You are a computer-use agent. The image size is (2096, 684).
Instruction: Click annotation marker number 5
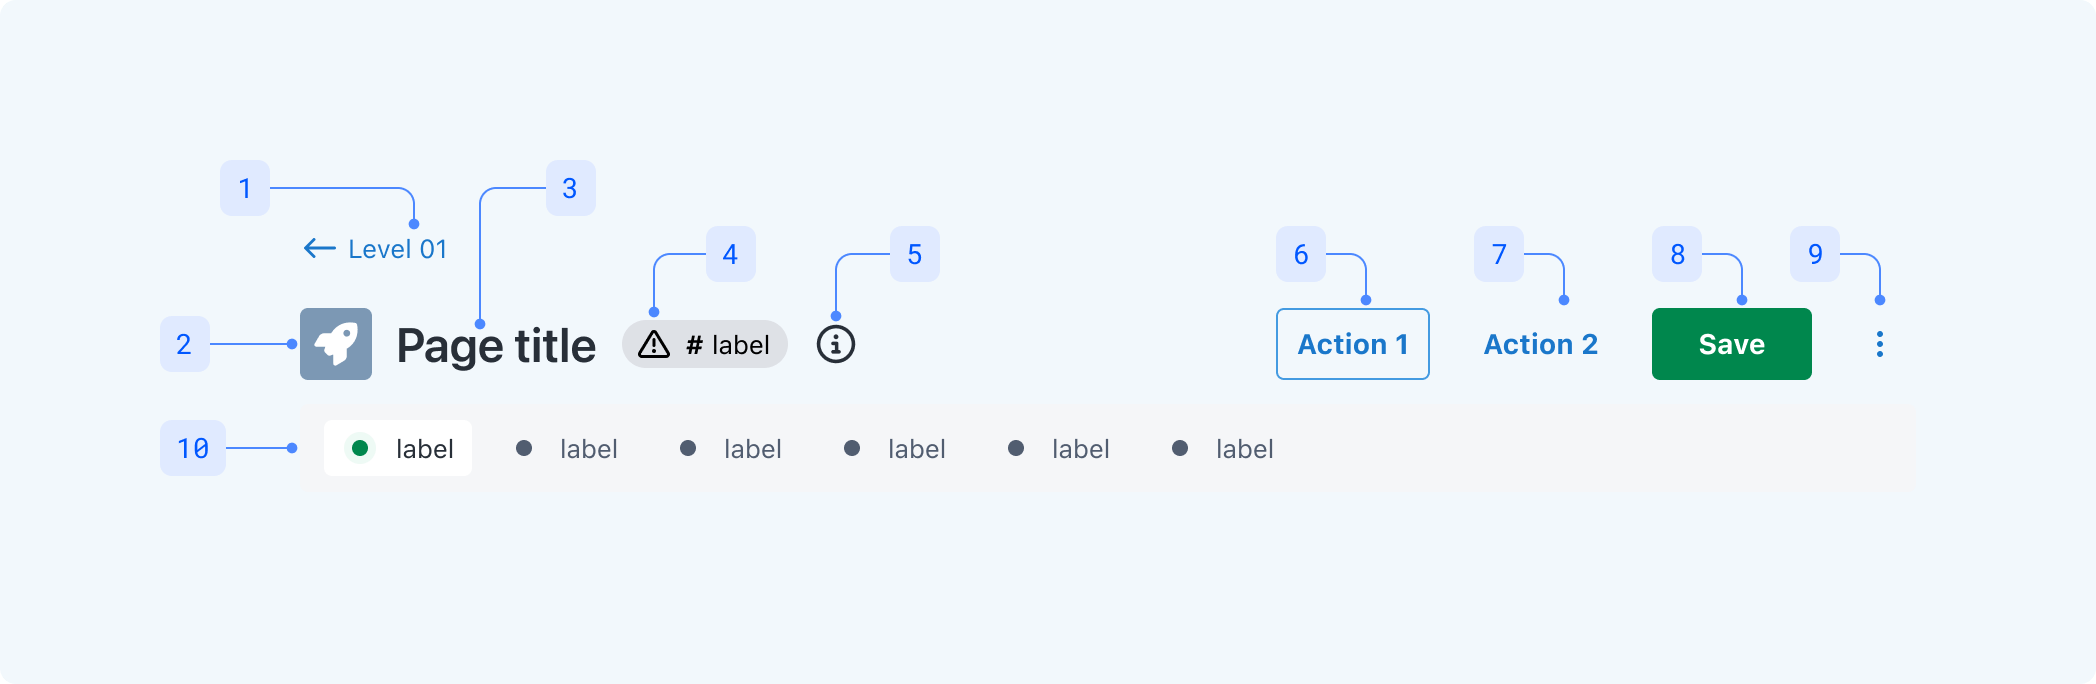914,254
